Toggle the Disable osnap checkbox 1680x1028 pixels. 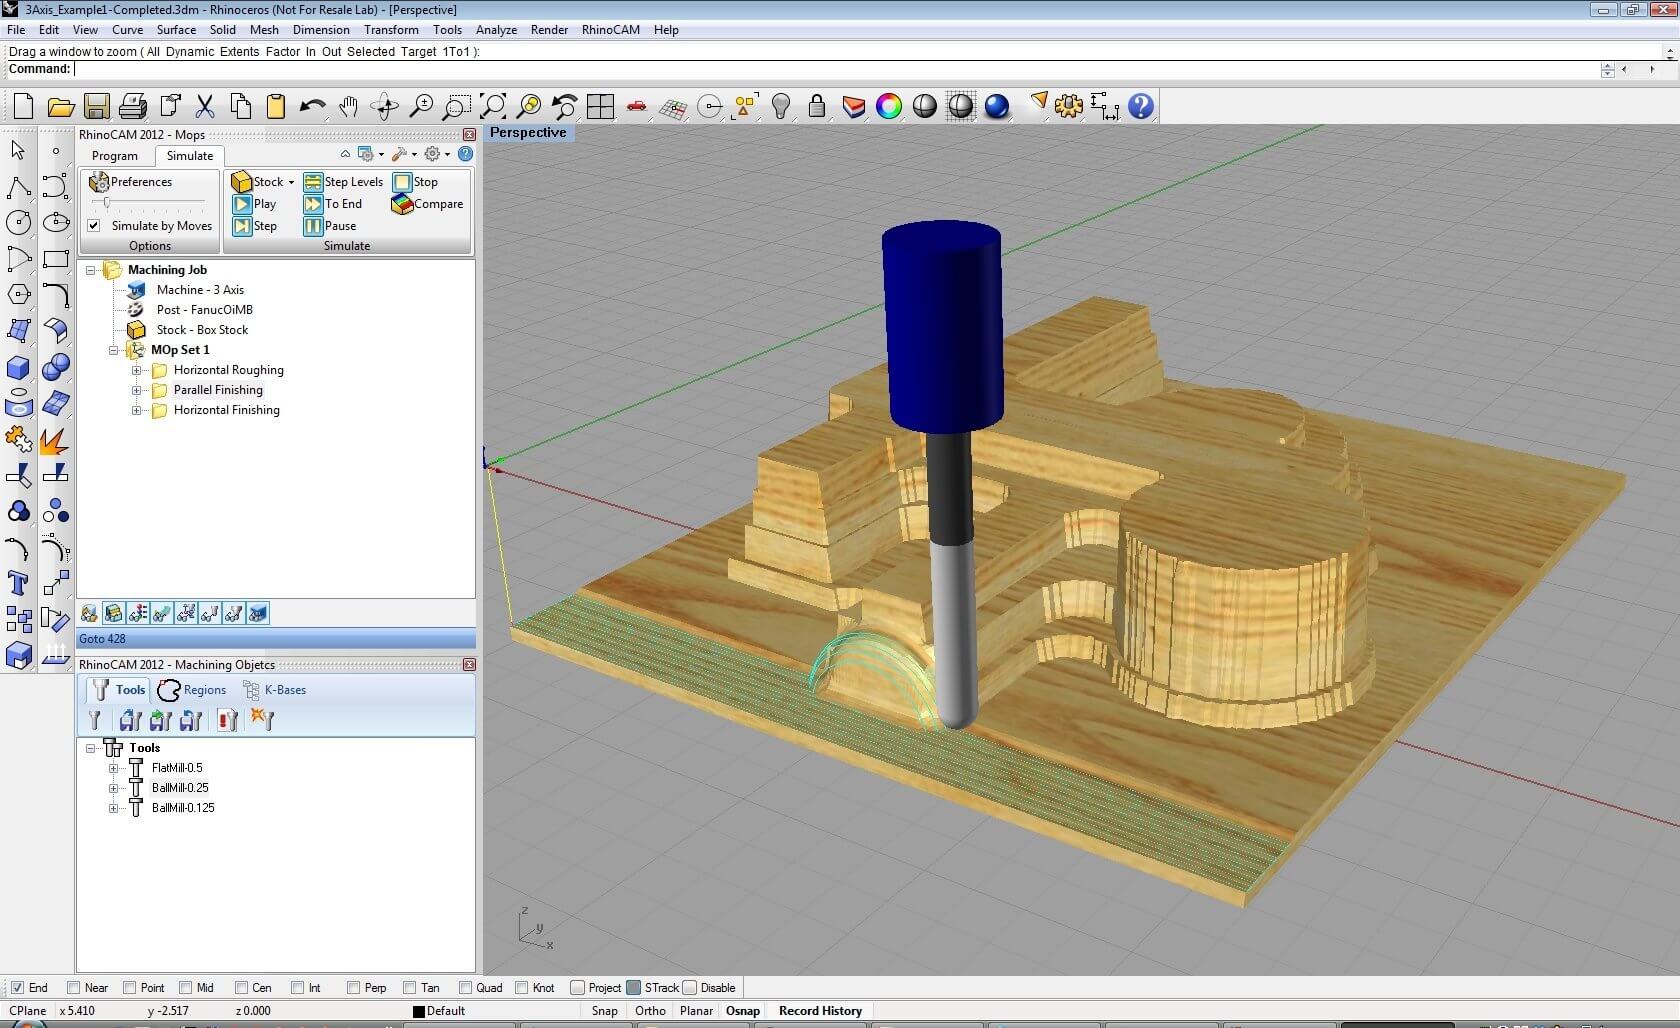pos(689,987)
